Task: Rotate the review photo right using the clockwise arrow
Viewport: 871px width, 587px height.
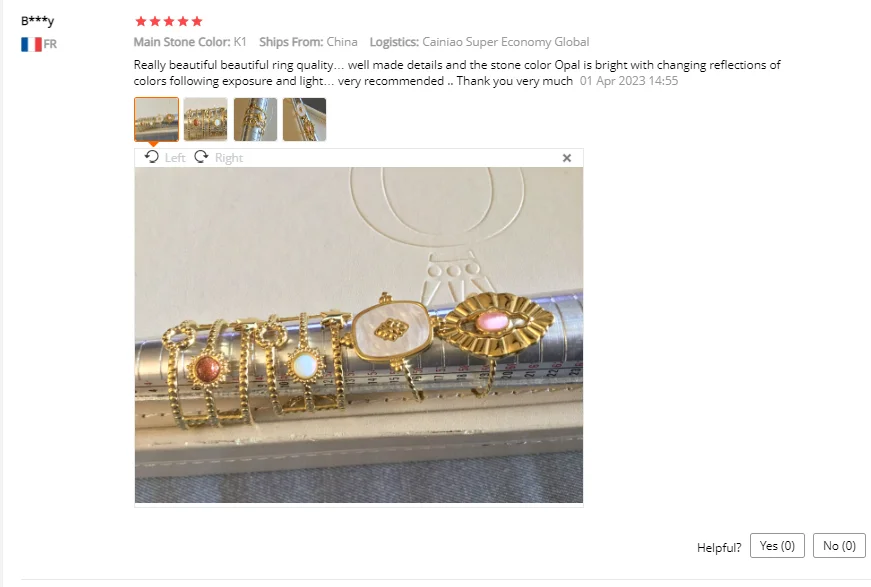Action: point(201,157)
